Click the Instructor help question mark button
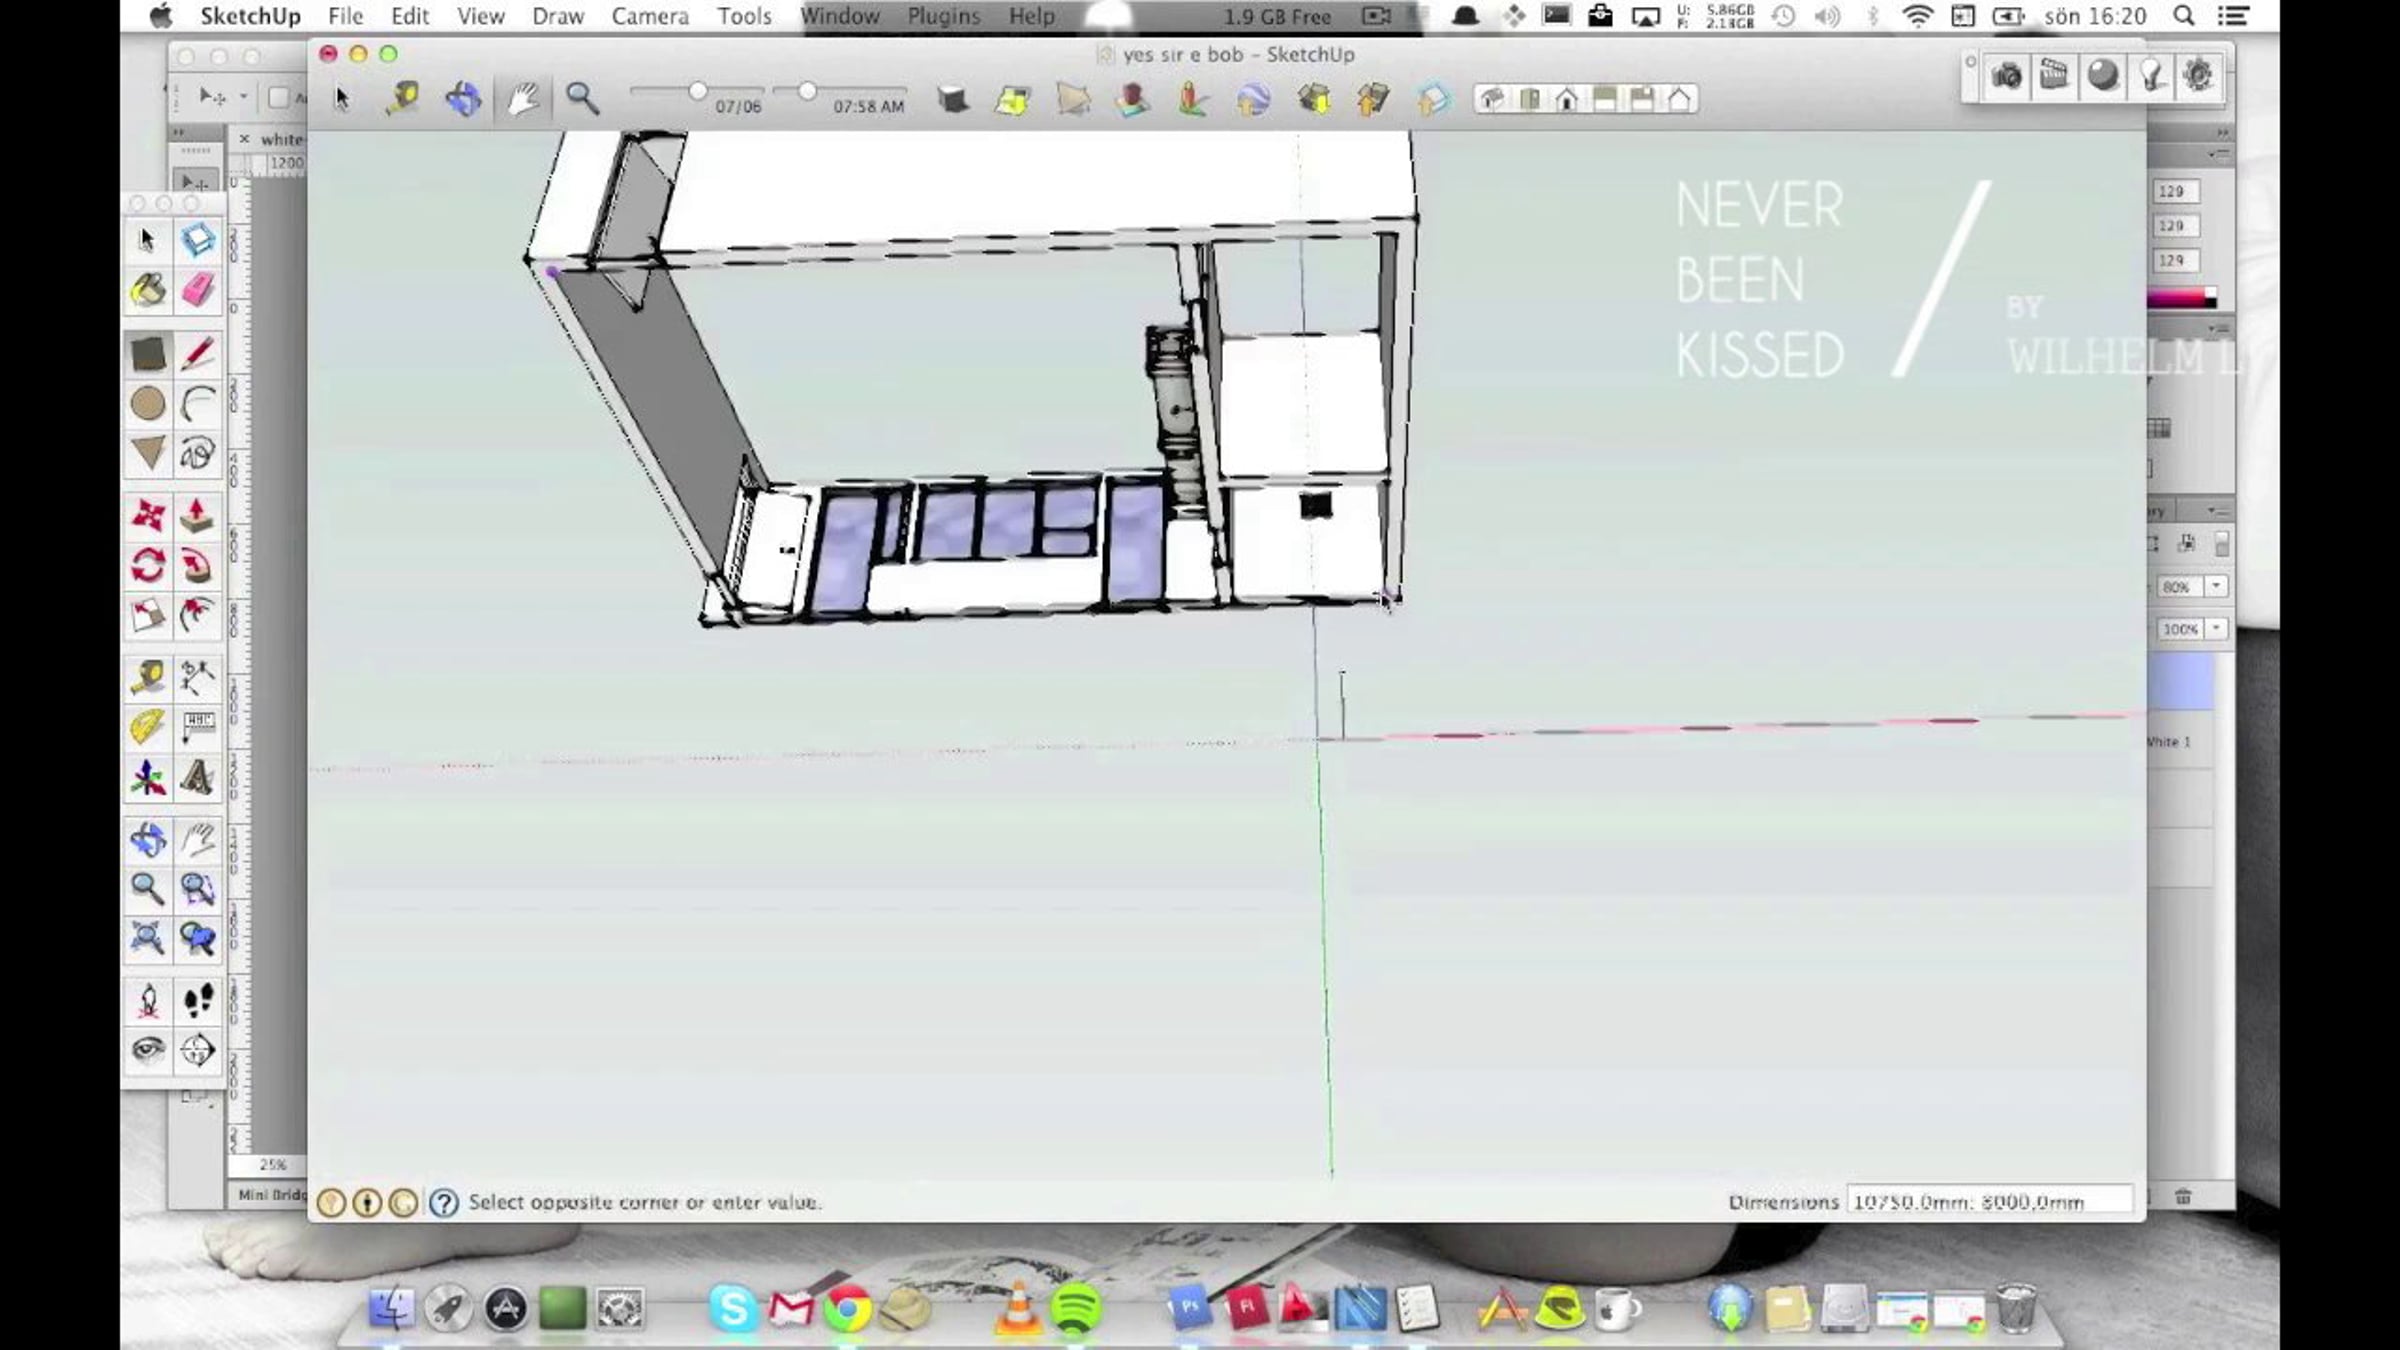The width and height of the screenshot is (2400, 1350). (x=443, y=1202)
